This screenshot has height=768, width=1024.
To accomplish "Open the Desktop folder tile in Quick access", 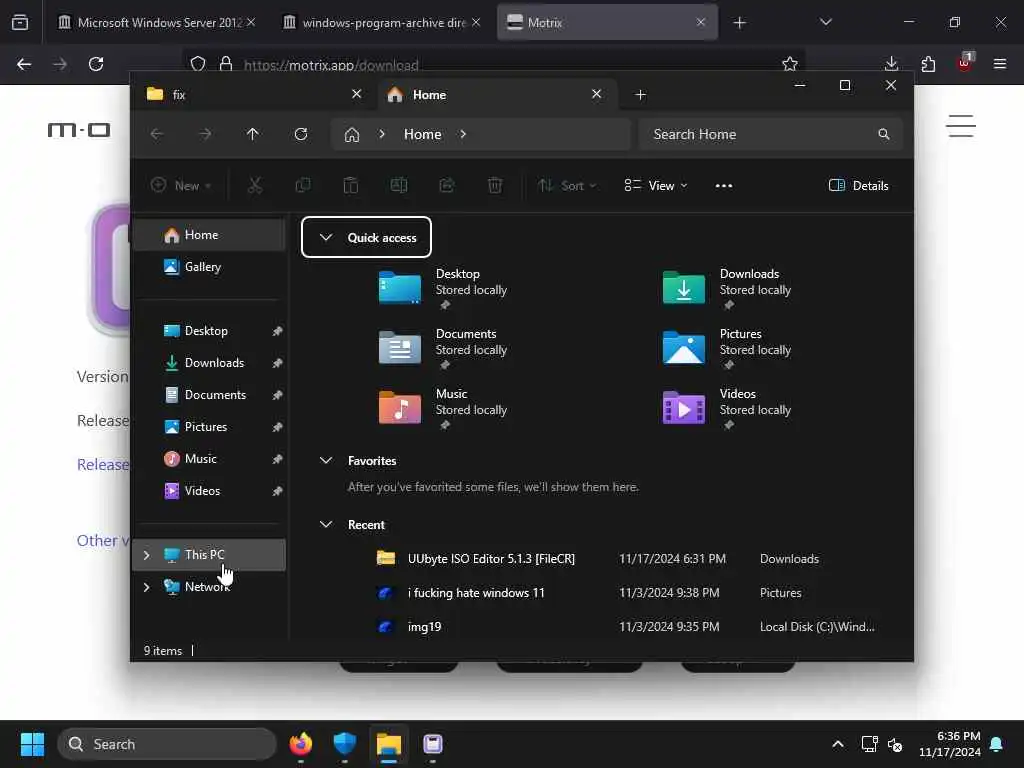I will pos(444,287).
